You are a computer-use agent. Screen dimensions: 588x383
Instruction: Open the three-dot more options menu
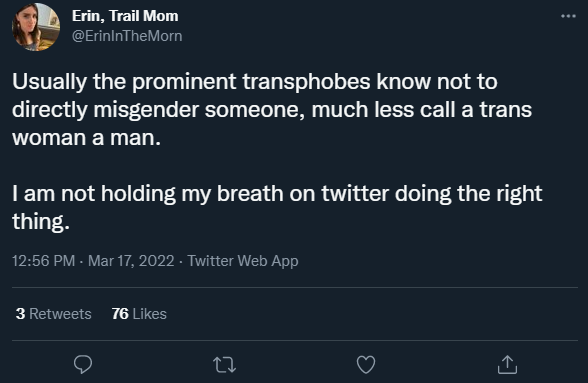pos(568,16)
